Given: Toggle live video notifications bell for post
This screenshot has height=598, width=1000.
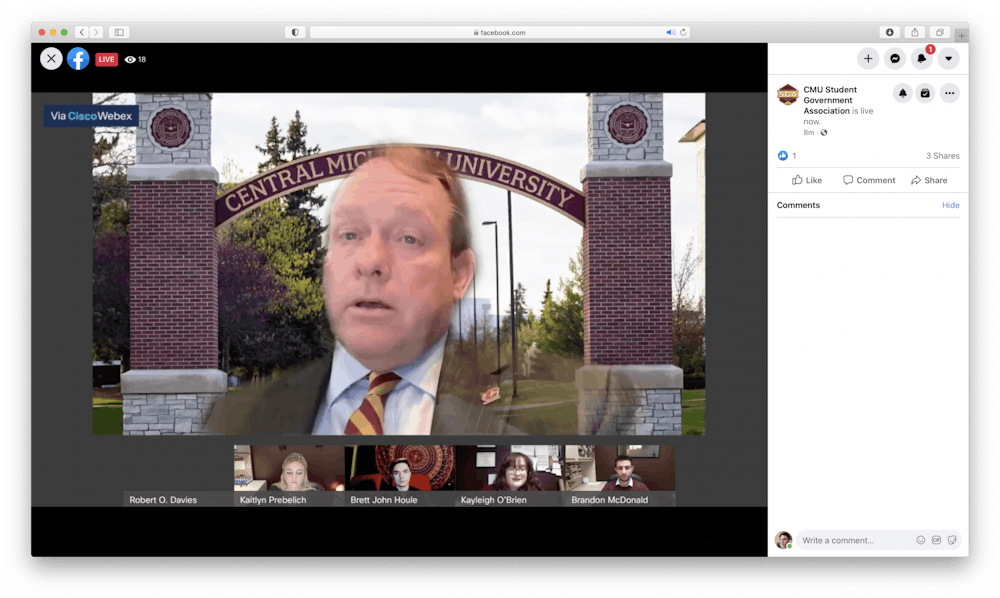Looking at the screenshot, I should [x=903, y=93].
